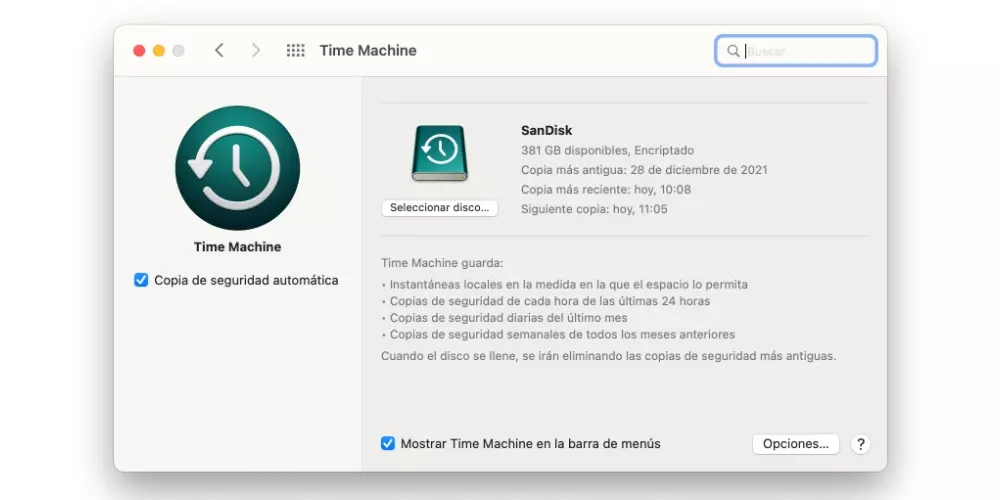This screenshot has height=500, width=1000.
Task: Click the SanDisk backup disk icon
Action: [439, 153]
